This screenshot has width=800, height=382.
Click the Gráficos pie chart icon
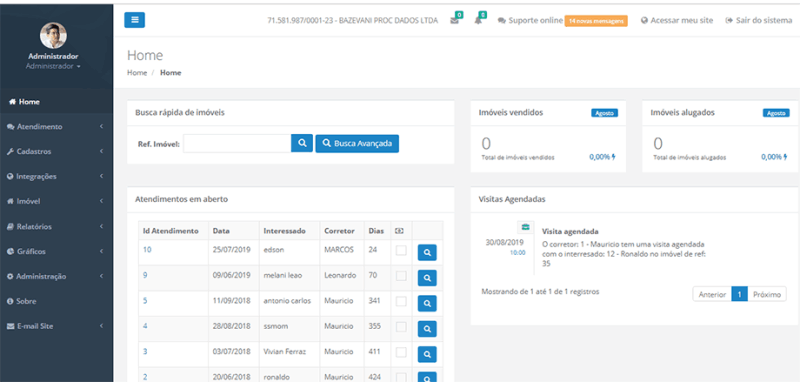[10, 251]
